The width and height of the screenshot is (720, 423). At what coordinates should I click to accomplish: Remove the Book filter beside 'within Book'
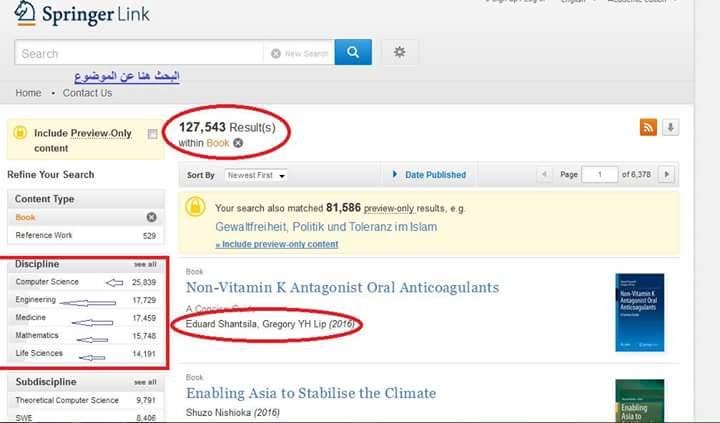(x=238, y=144)
